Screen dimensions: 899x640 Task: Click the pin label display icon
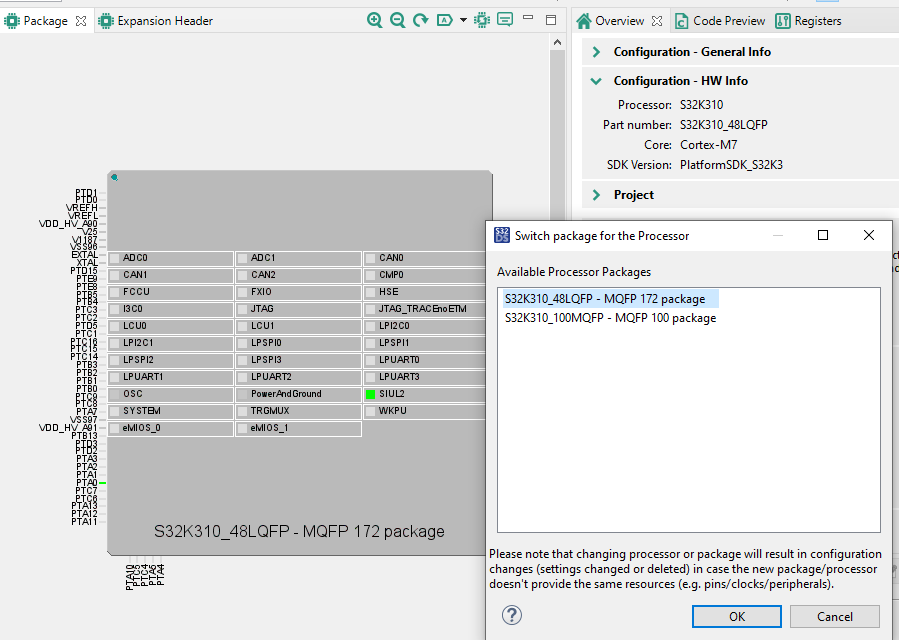coord(444,19)
